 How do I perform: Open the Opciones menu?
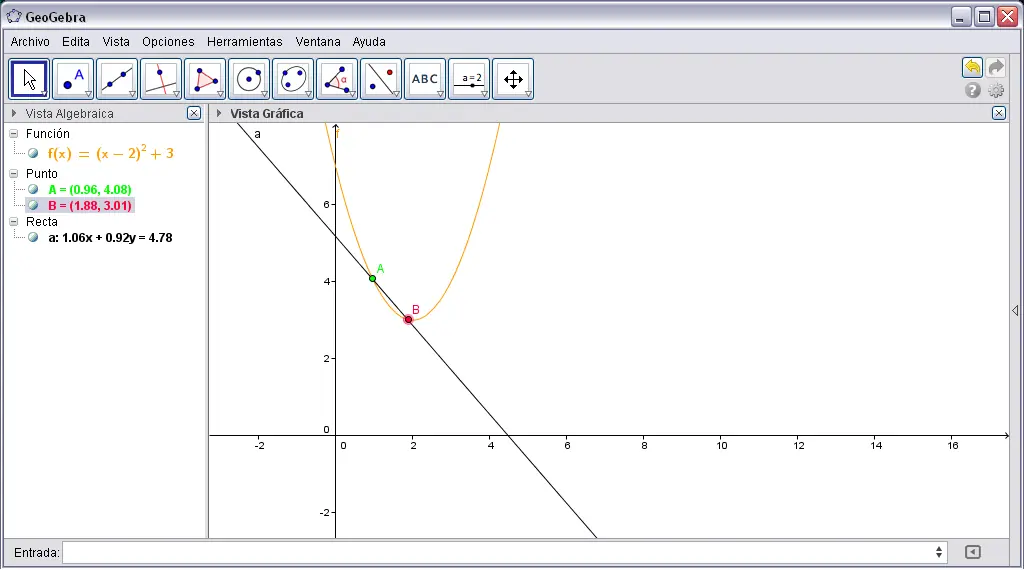(x=168, y=42)
